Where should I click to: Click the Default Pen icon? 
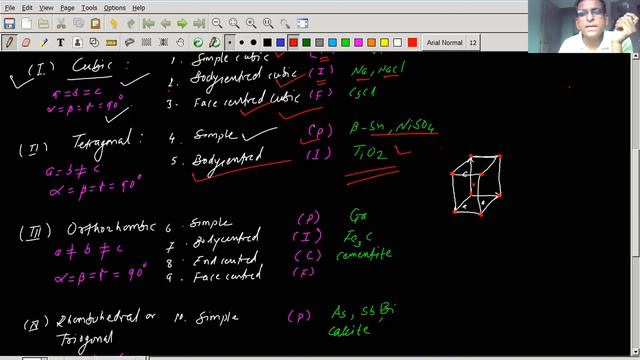point(215,42)
